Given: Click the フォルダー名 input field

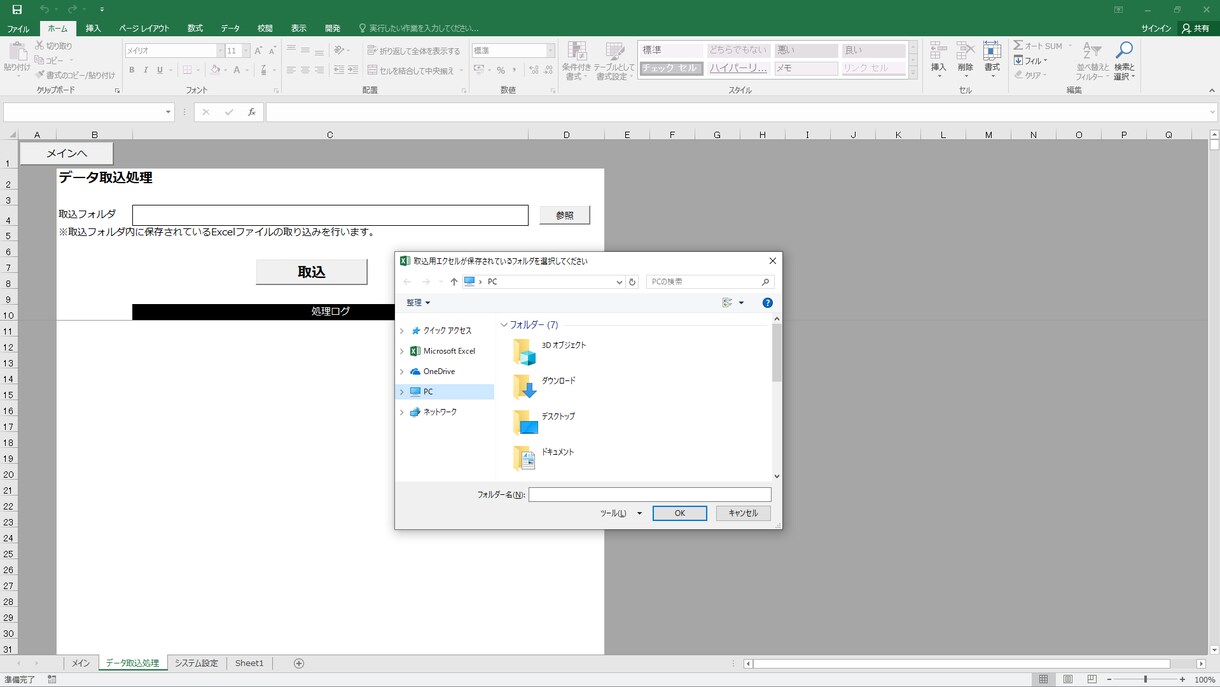Looking at the screenshot, I should pyautogui.click(x=650, y=495).
